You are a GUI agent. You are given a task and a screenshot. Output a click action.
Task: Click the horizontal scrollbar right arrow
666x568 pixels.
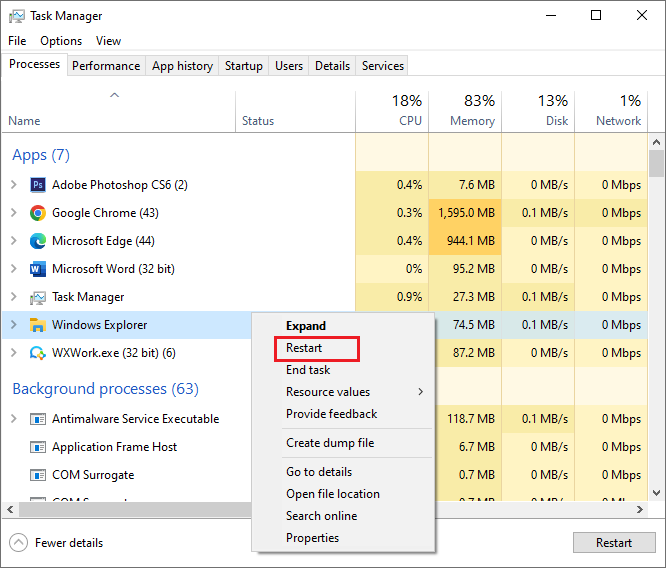coord(640,509)
